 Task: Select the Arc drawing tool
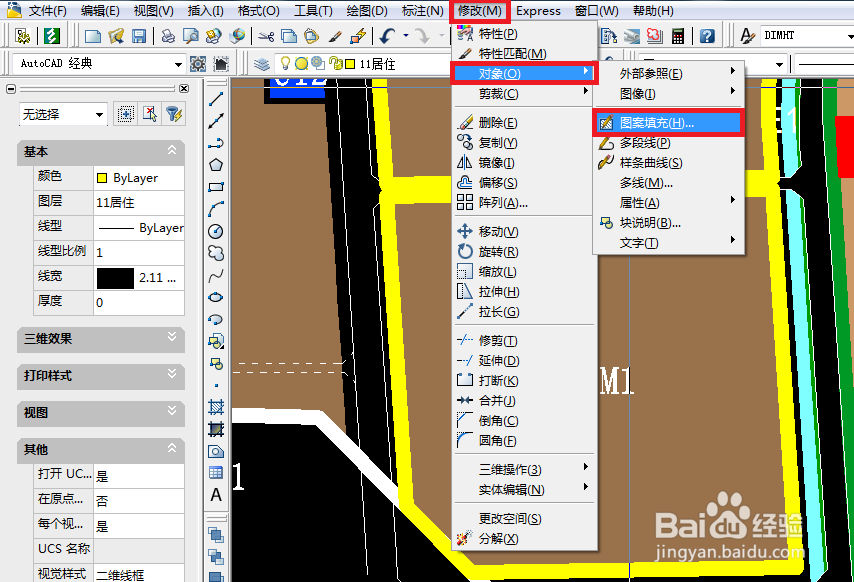pos(216,209)
